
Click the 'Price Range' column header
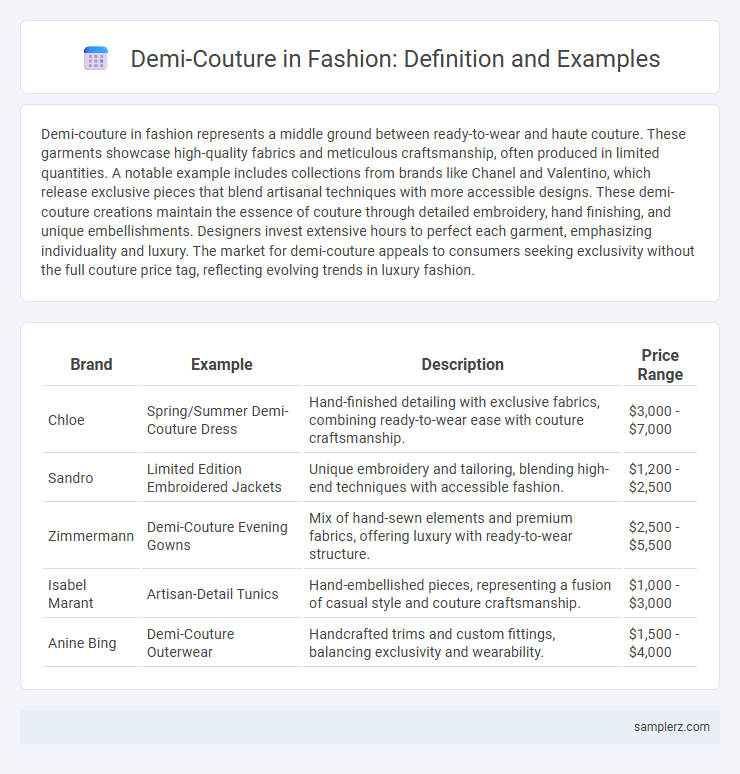pyautogui.click(x=660, y=365)
